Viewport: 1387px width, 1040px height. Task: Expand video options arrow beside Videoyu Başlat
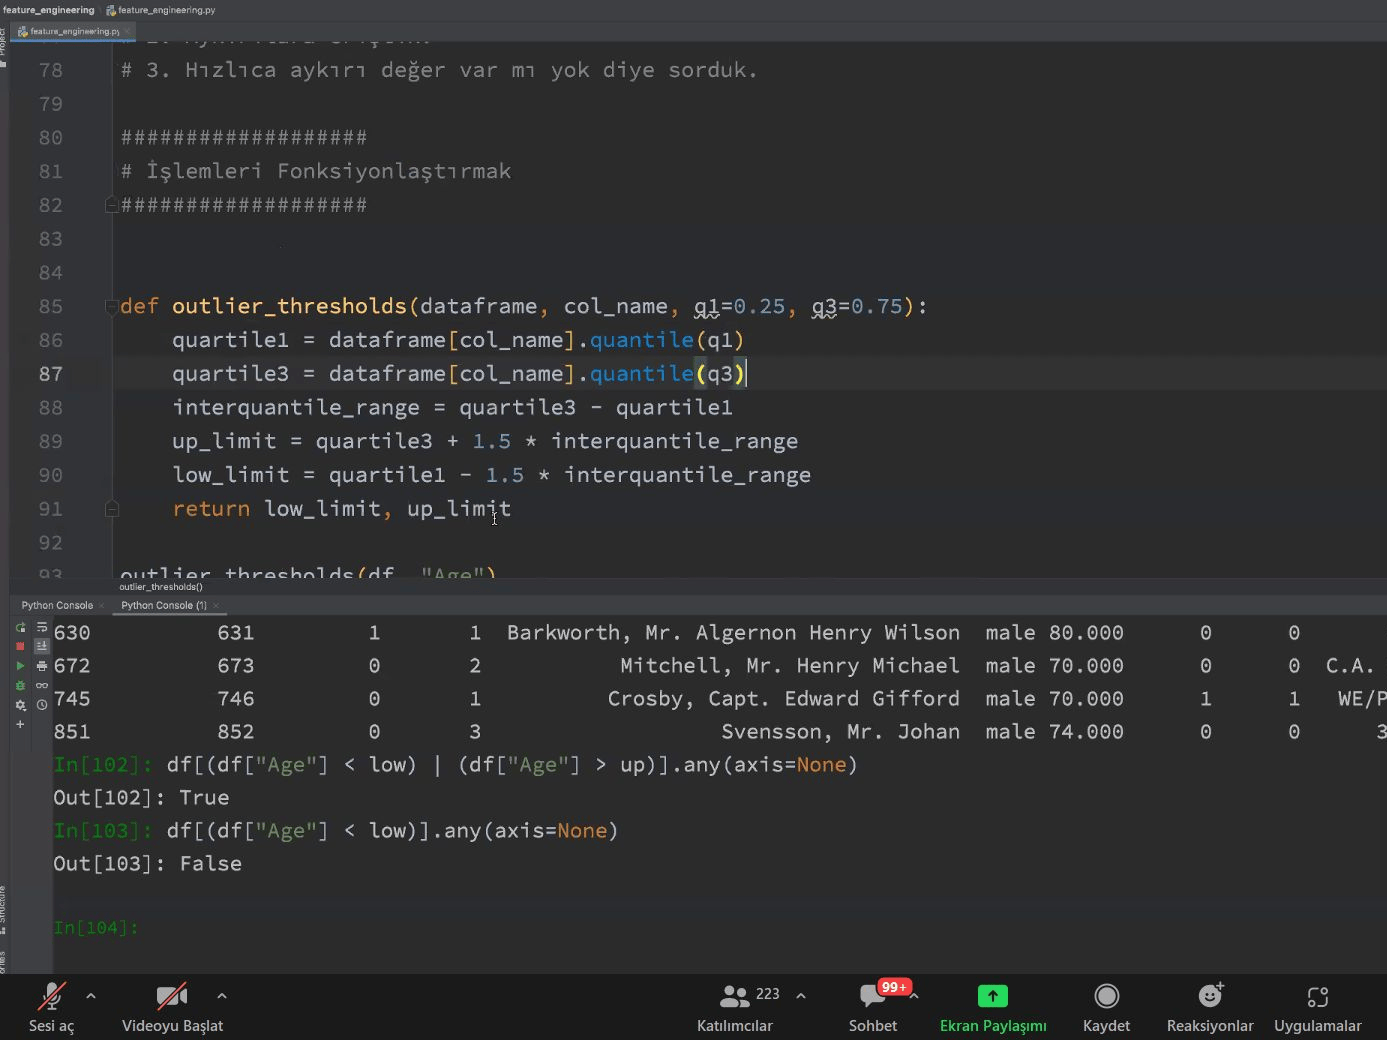222,996
